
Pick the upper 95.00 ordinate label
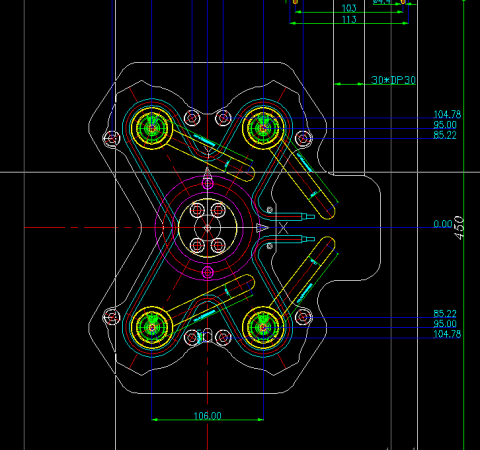tap(445, 125)
